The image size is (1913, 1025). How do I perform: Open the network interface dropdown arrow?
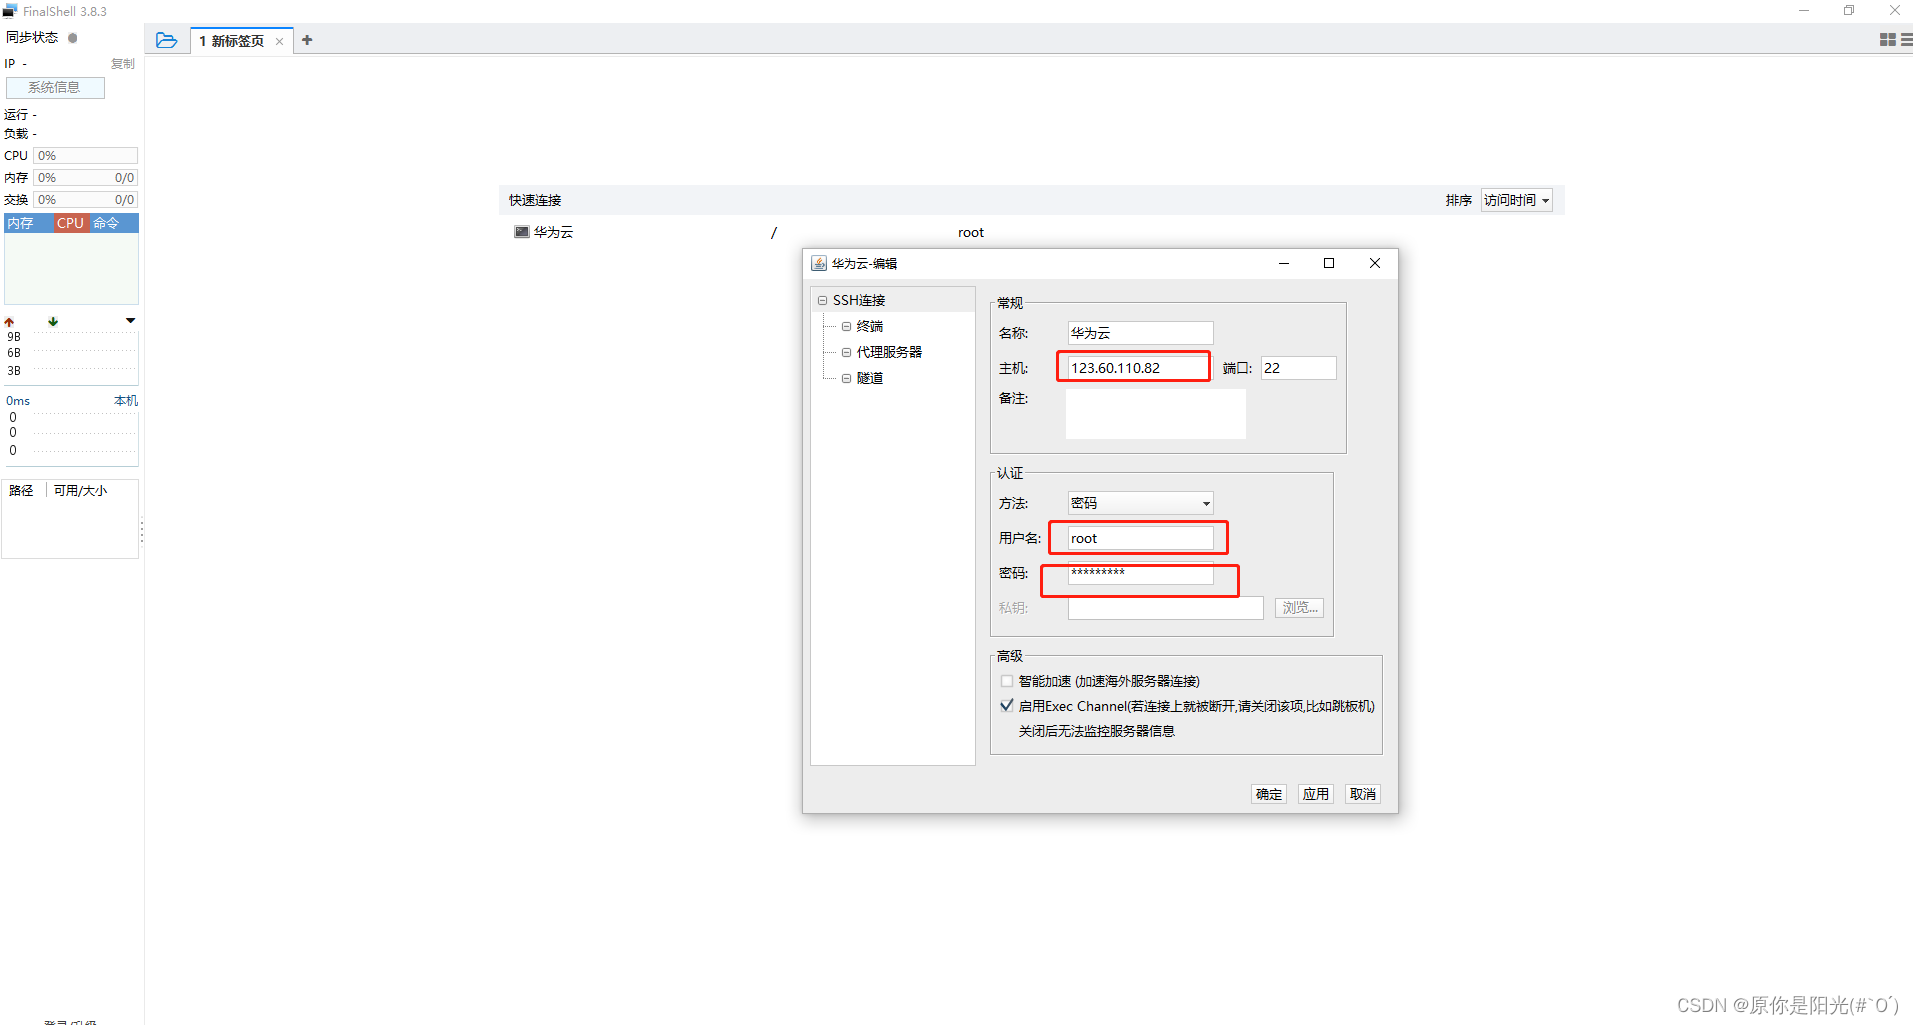(x=130, y=321)
